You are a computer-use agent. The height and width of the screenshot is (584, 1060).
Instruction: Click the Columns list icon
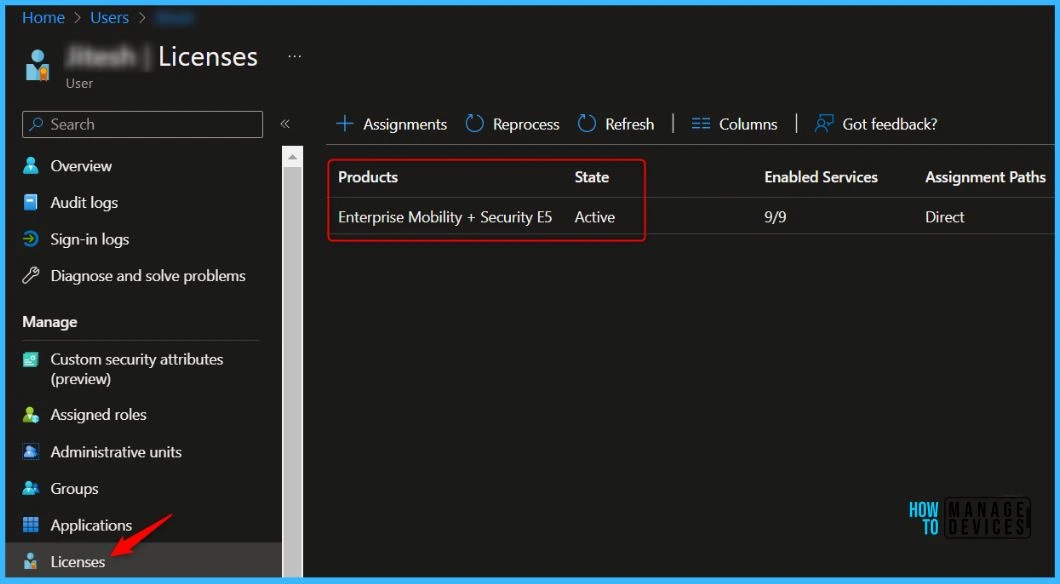click(701, 124)
